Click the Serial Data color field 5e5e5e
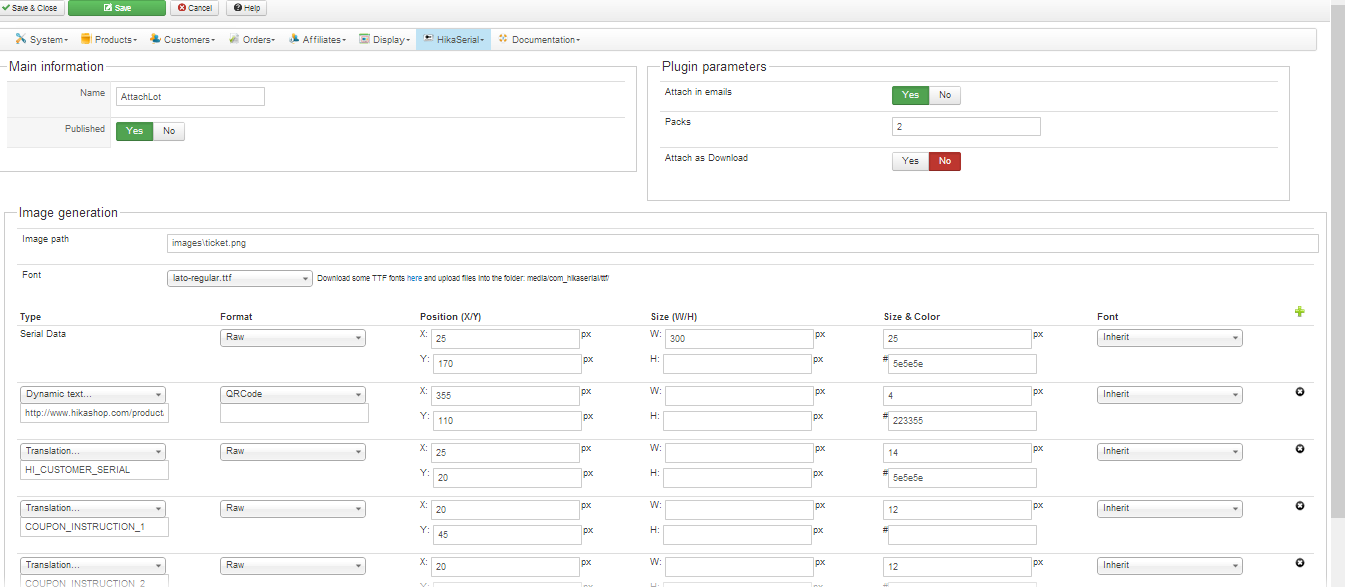 (x=962, y=364)
